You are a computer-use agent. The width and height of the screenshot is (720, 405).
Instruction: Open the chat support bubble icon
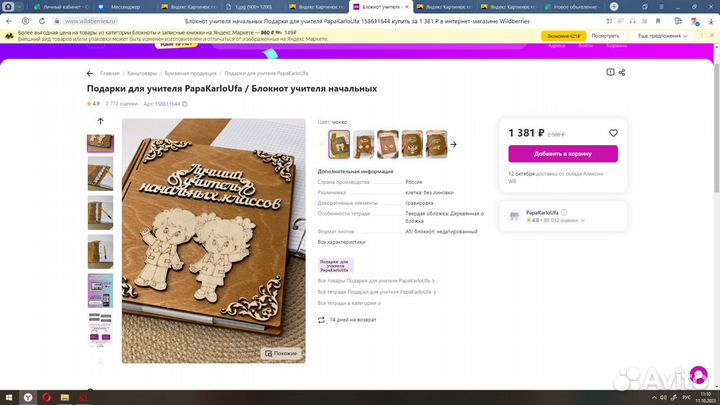[698, 375]
